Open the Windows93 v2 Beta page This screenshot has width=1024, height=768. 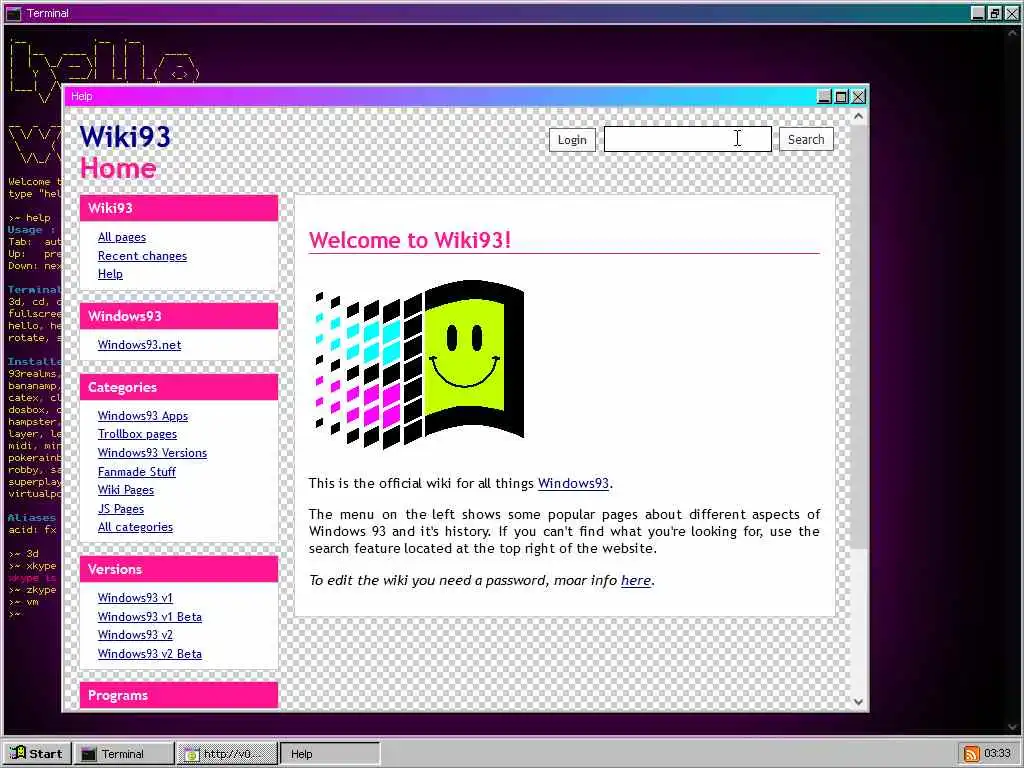(150, 654)
